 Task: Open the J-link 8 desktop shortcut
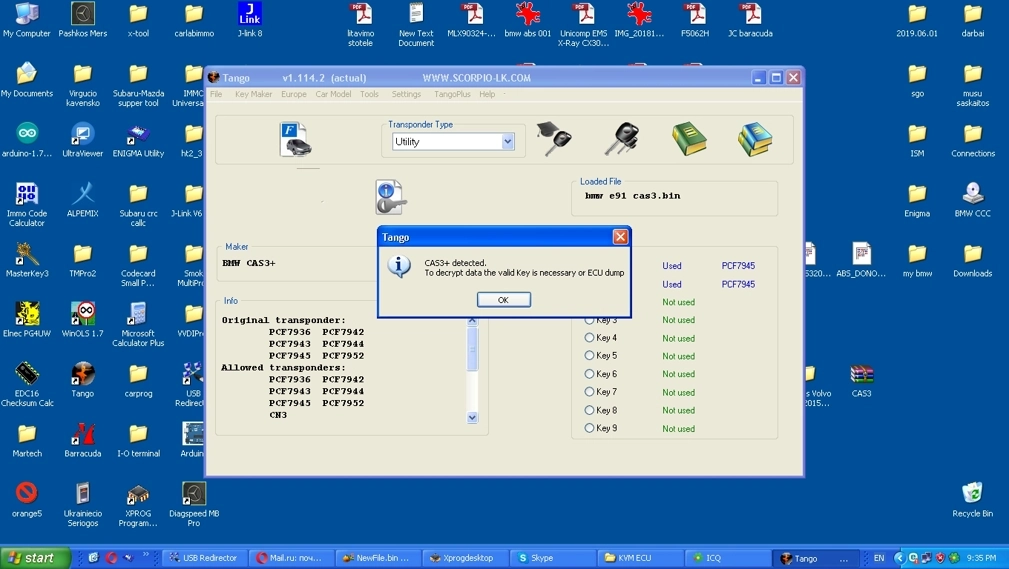[250, 20]
